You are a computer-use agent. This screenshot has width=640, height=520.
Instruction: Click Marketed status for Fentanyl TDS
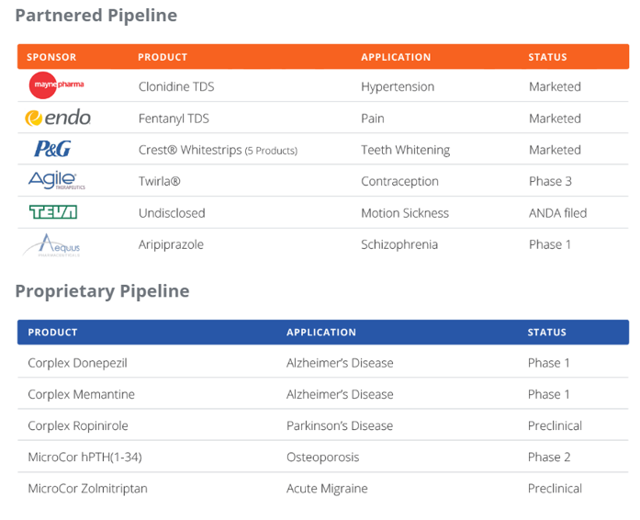pyautogui.click(x=555, y=118)
